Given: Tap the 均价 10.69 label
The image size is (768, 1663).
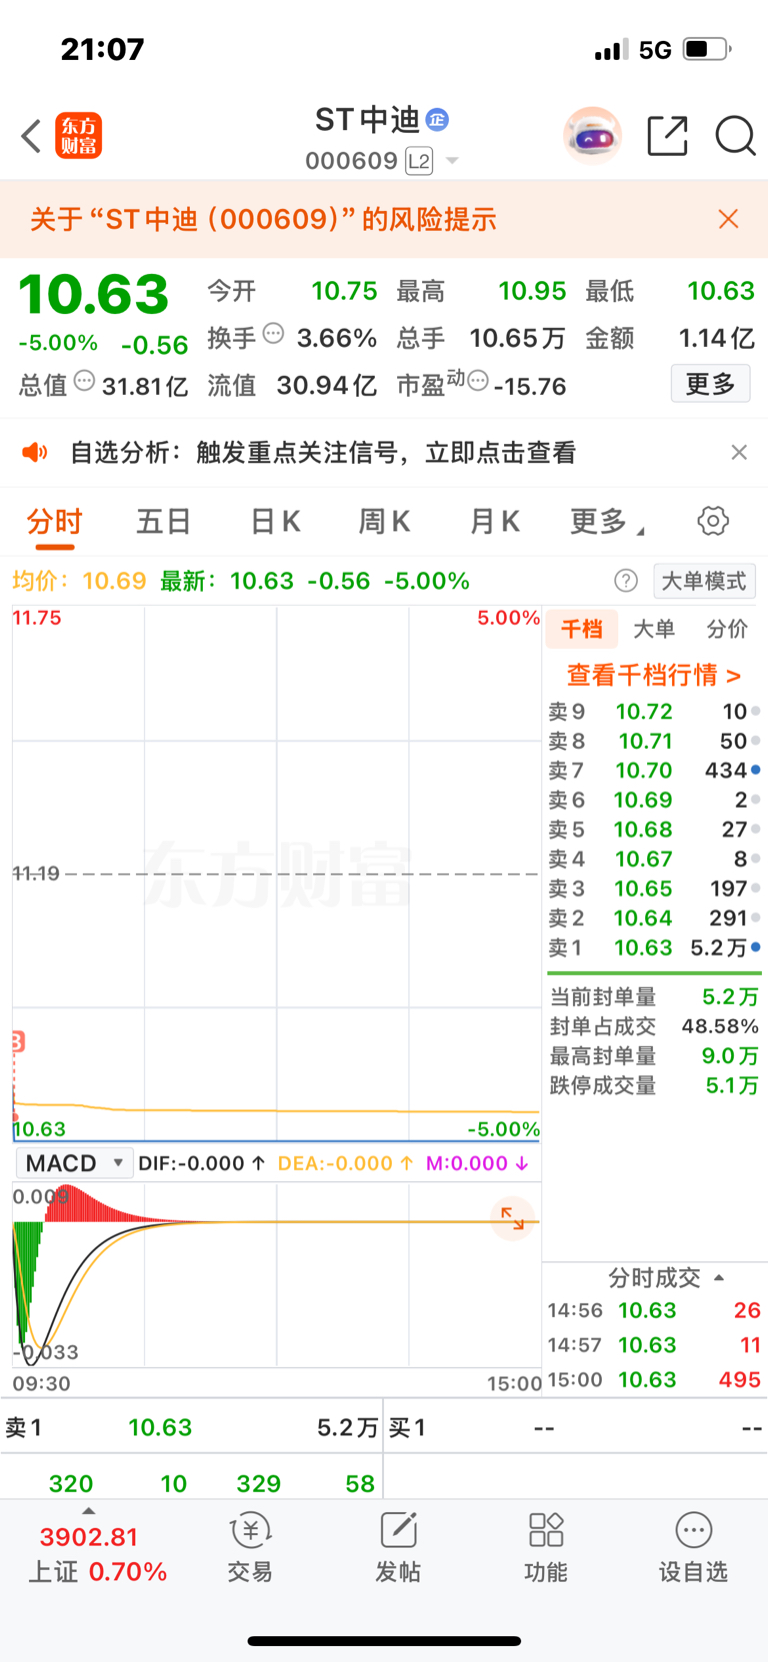Looking at the screenshot, I should click(79, 581).
